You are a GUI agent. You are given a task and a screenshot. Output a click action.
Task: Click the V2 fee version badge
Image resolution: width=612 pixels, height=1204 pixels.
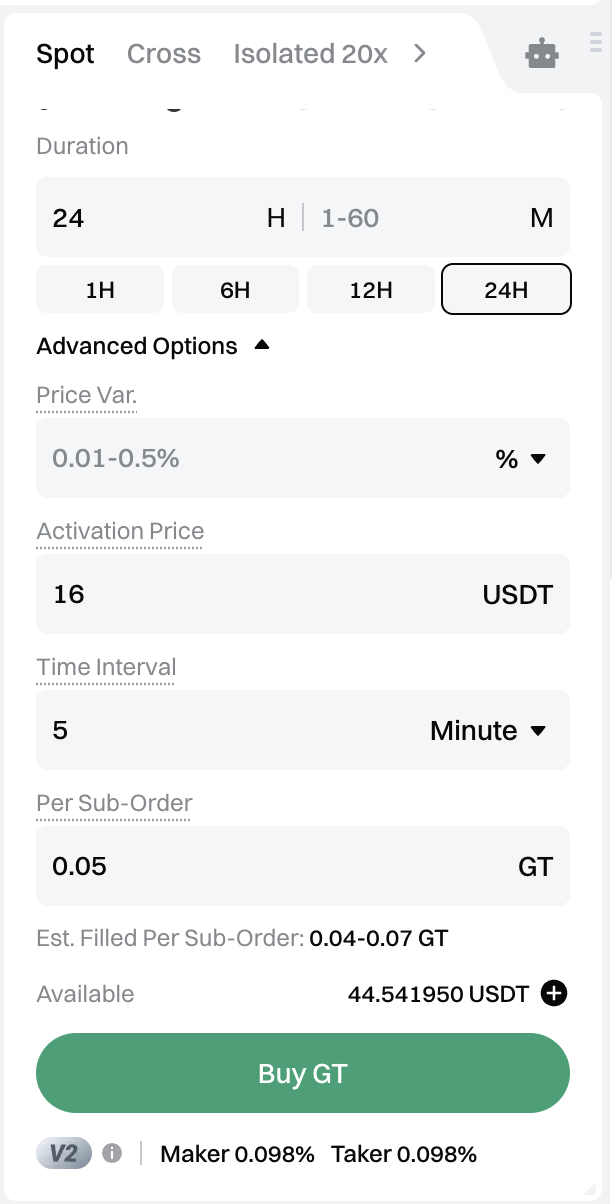64,1154
